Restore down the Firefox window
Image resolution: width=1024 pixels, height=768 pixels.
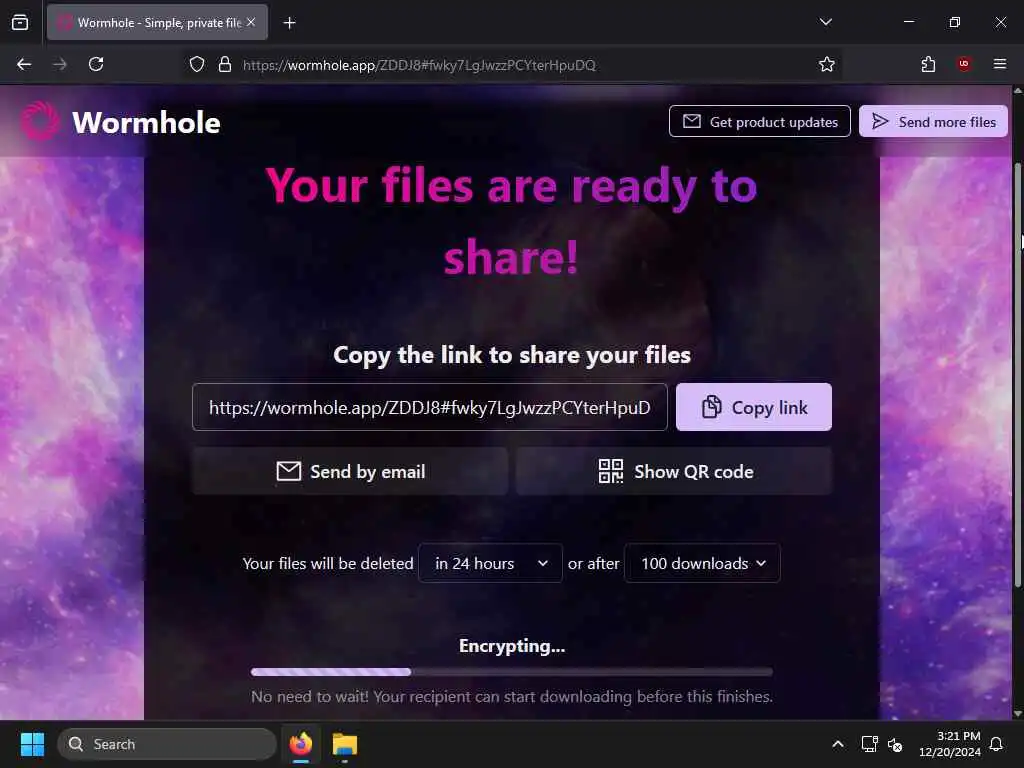pyautogui.click(x=955, y=22)
